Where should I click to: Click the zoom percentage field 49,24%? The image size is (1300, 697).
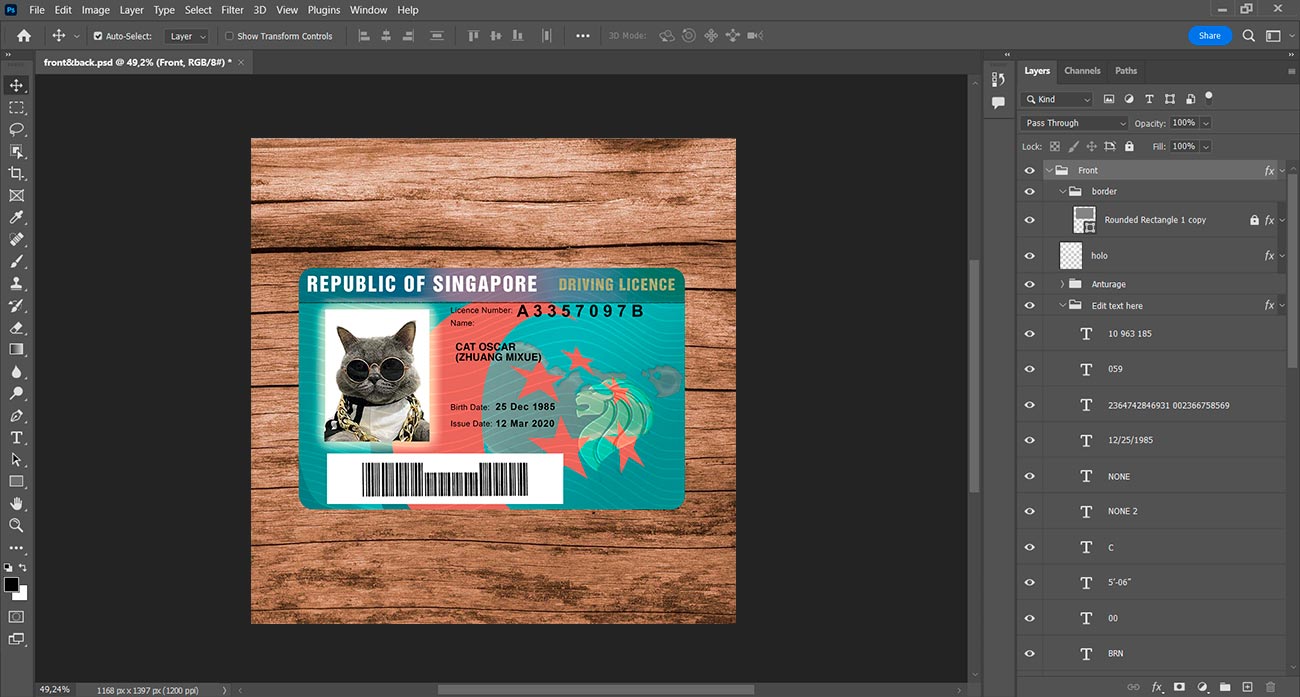pos(55,690)
